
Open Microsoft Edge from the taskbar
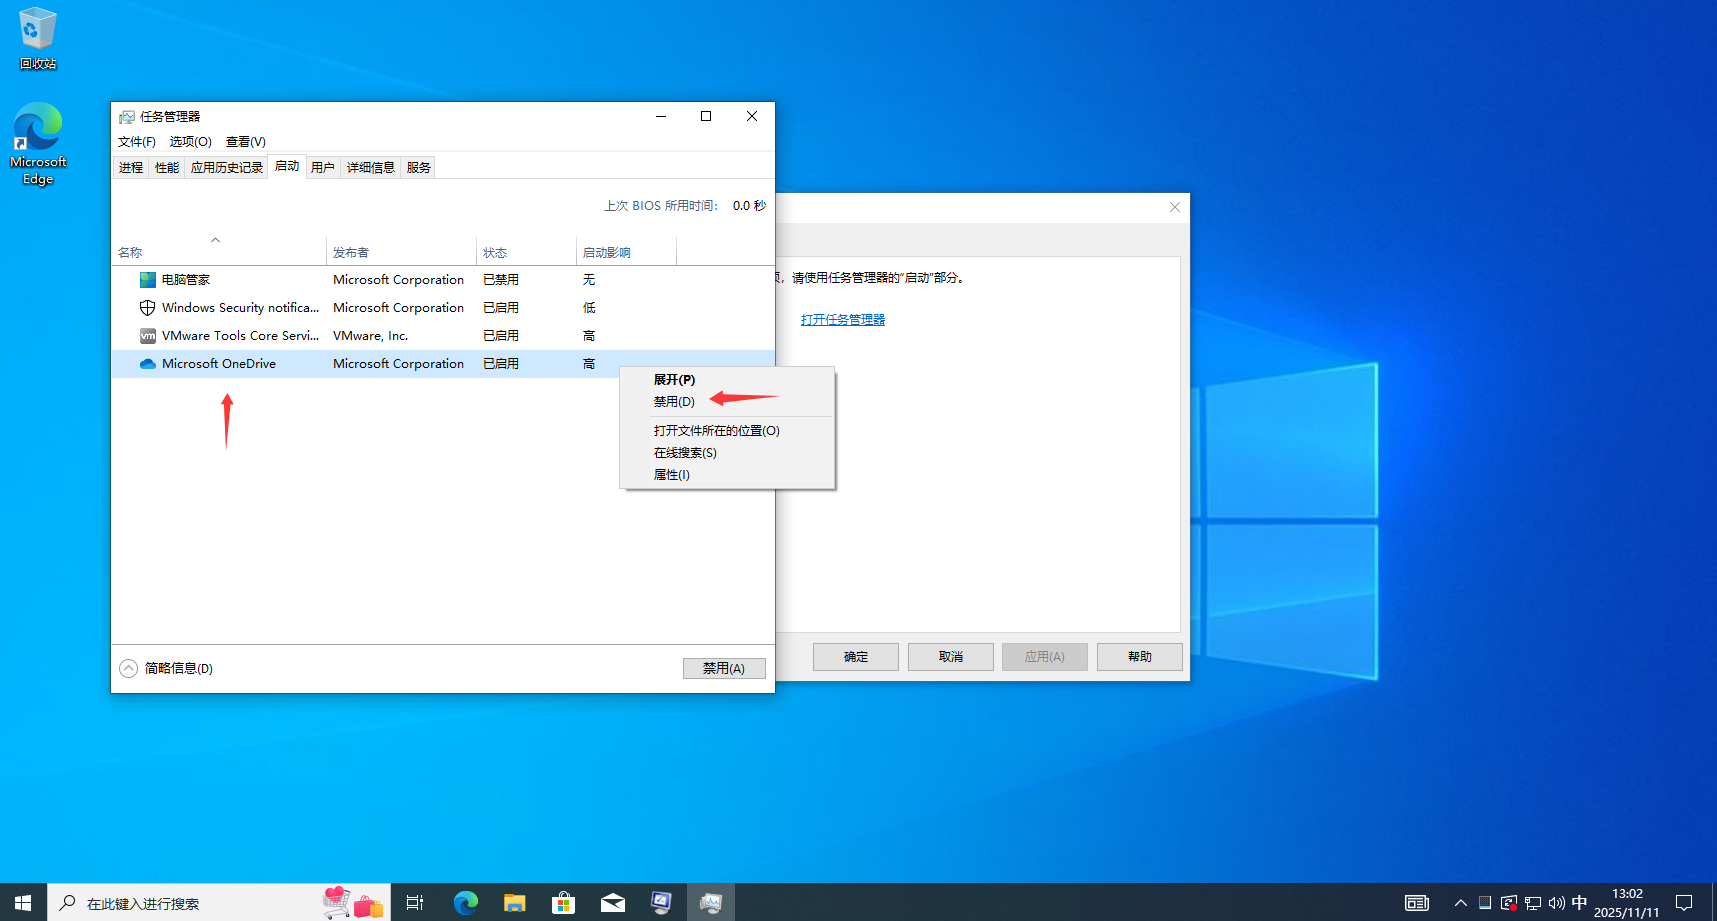tap(465, 902)
